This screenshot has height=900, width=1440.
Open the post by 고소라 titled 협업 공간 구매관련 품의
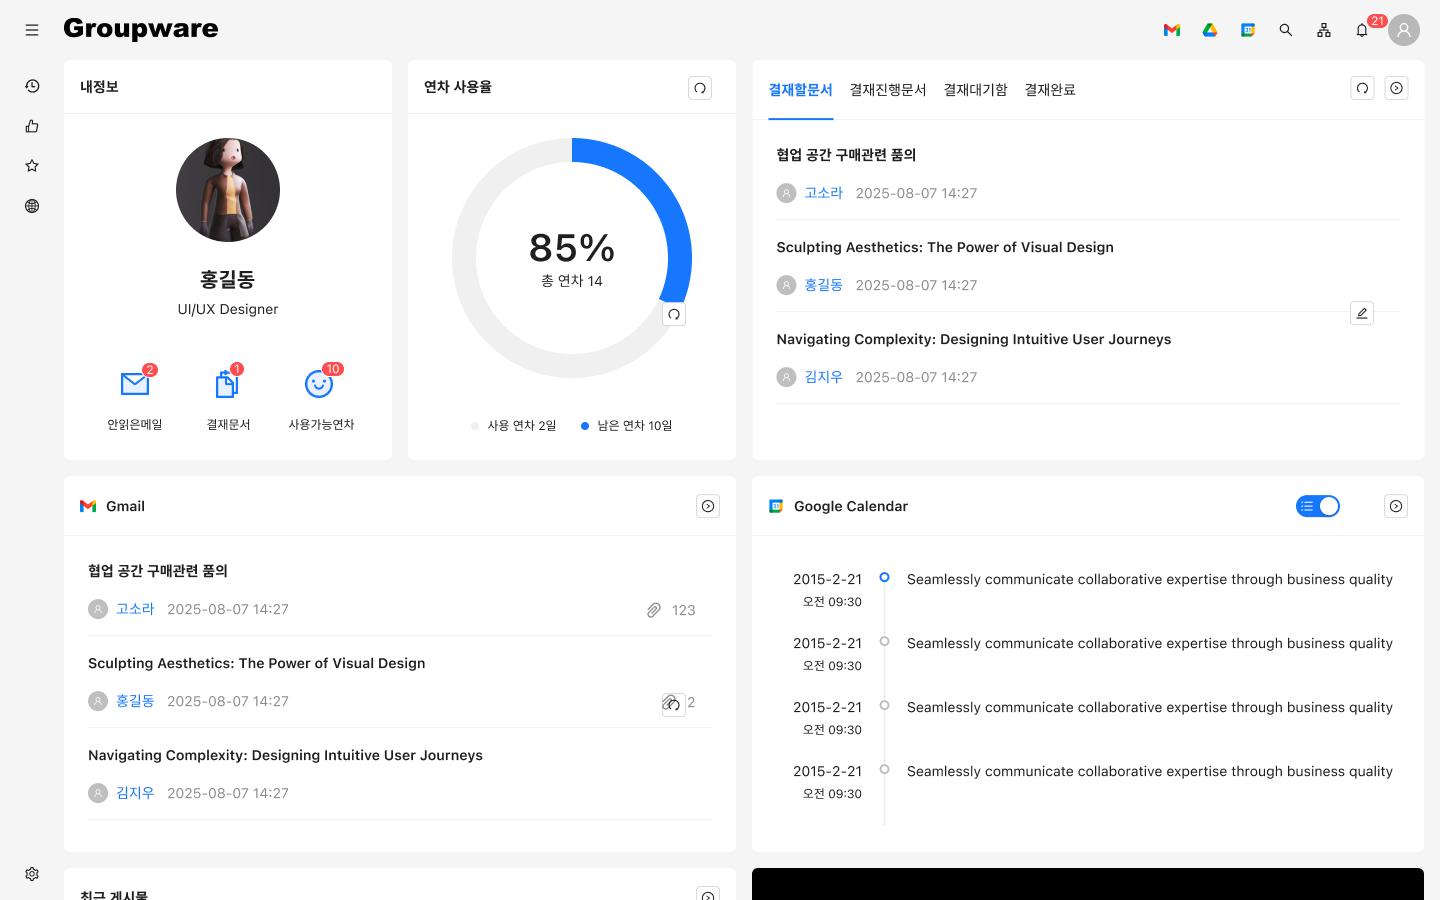pyautogui.click(x=845, y=155)
